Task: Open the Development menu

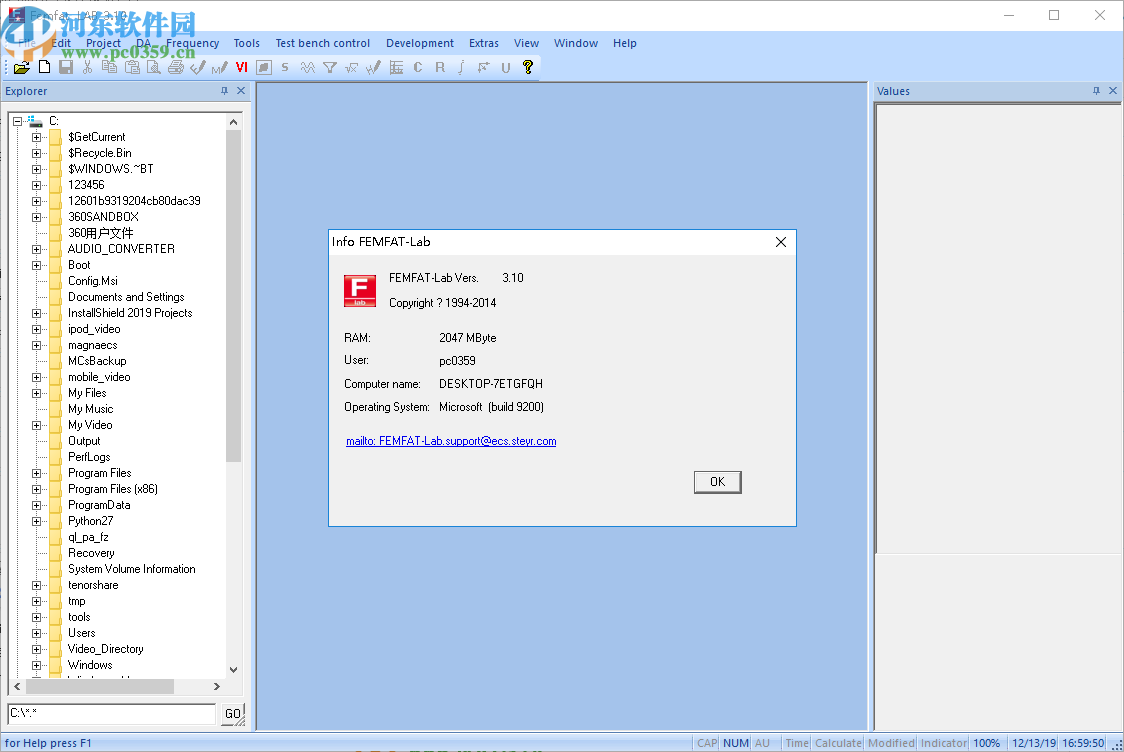Action: pos(420,43)
